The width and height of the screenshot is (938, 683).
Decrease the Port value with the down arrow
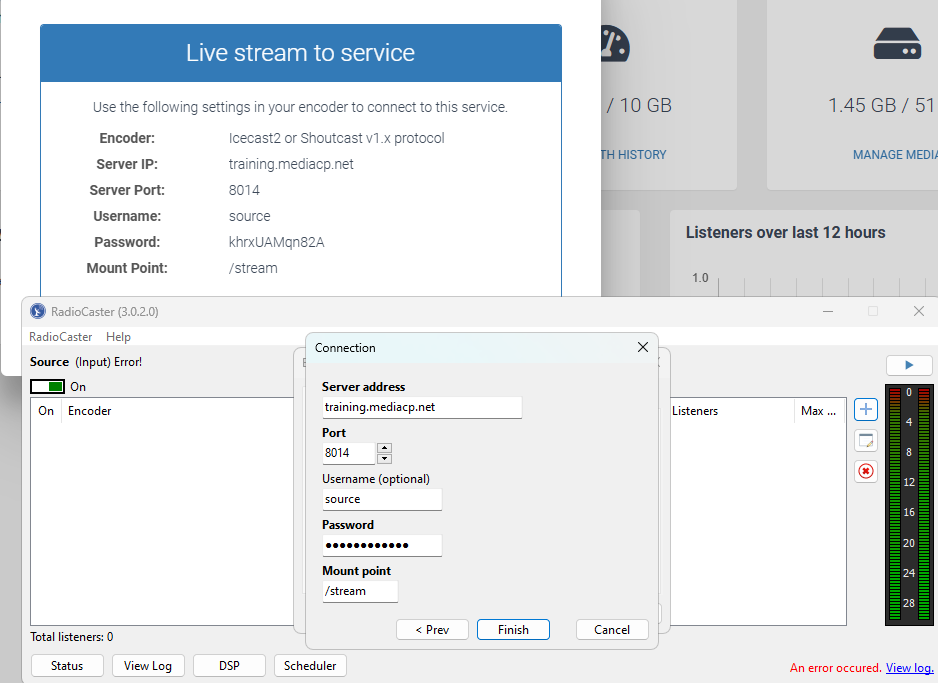[x=385, y=459]
